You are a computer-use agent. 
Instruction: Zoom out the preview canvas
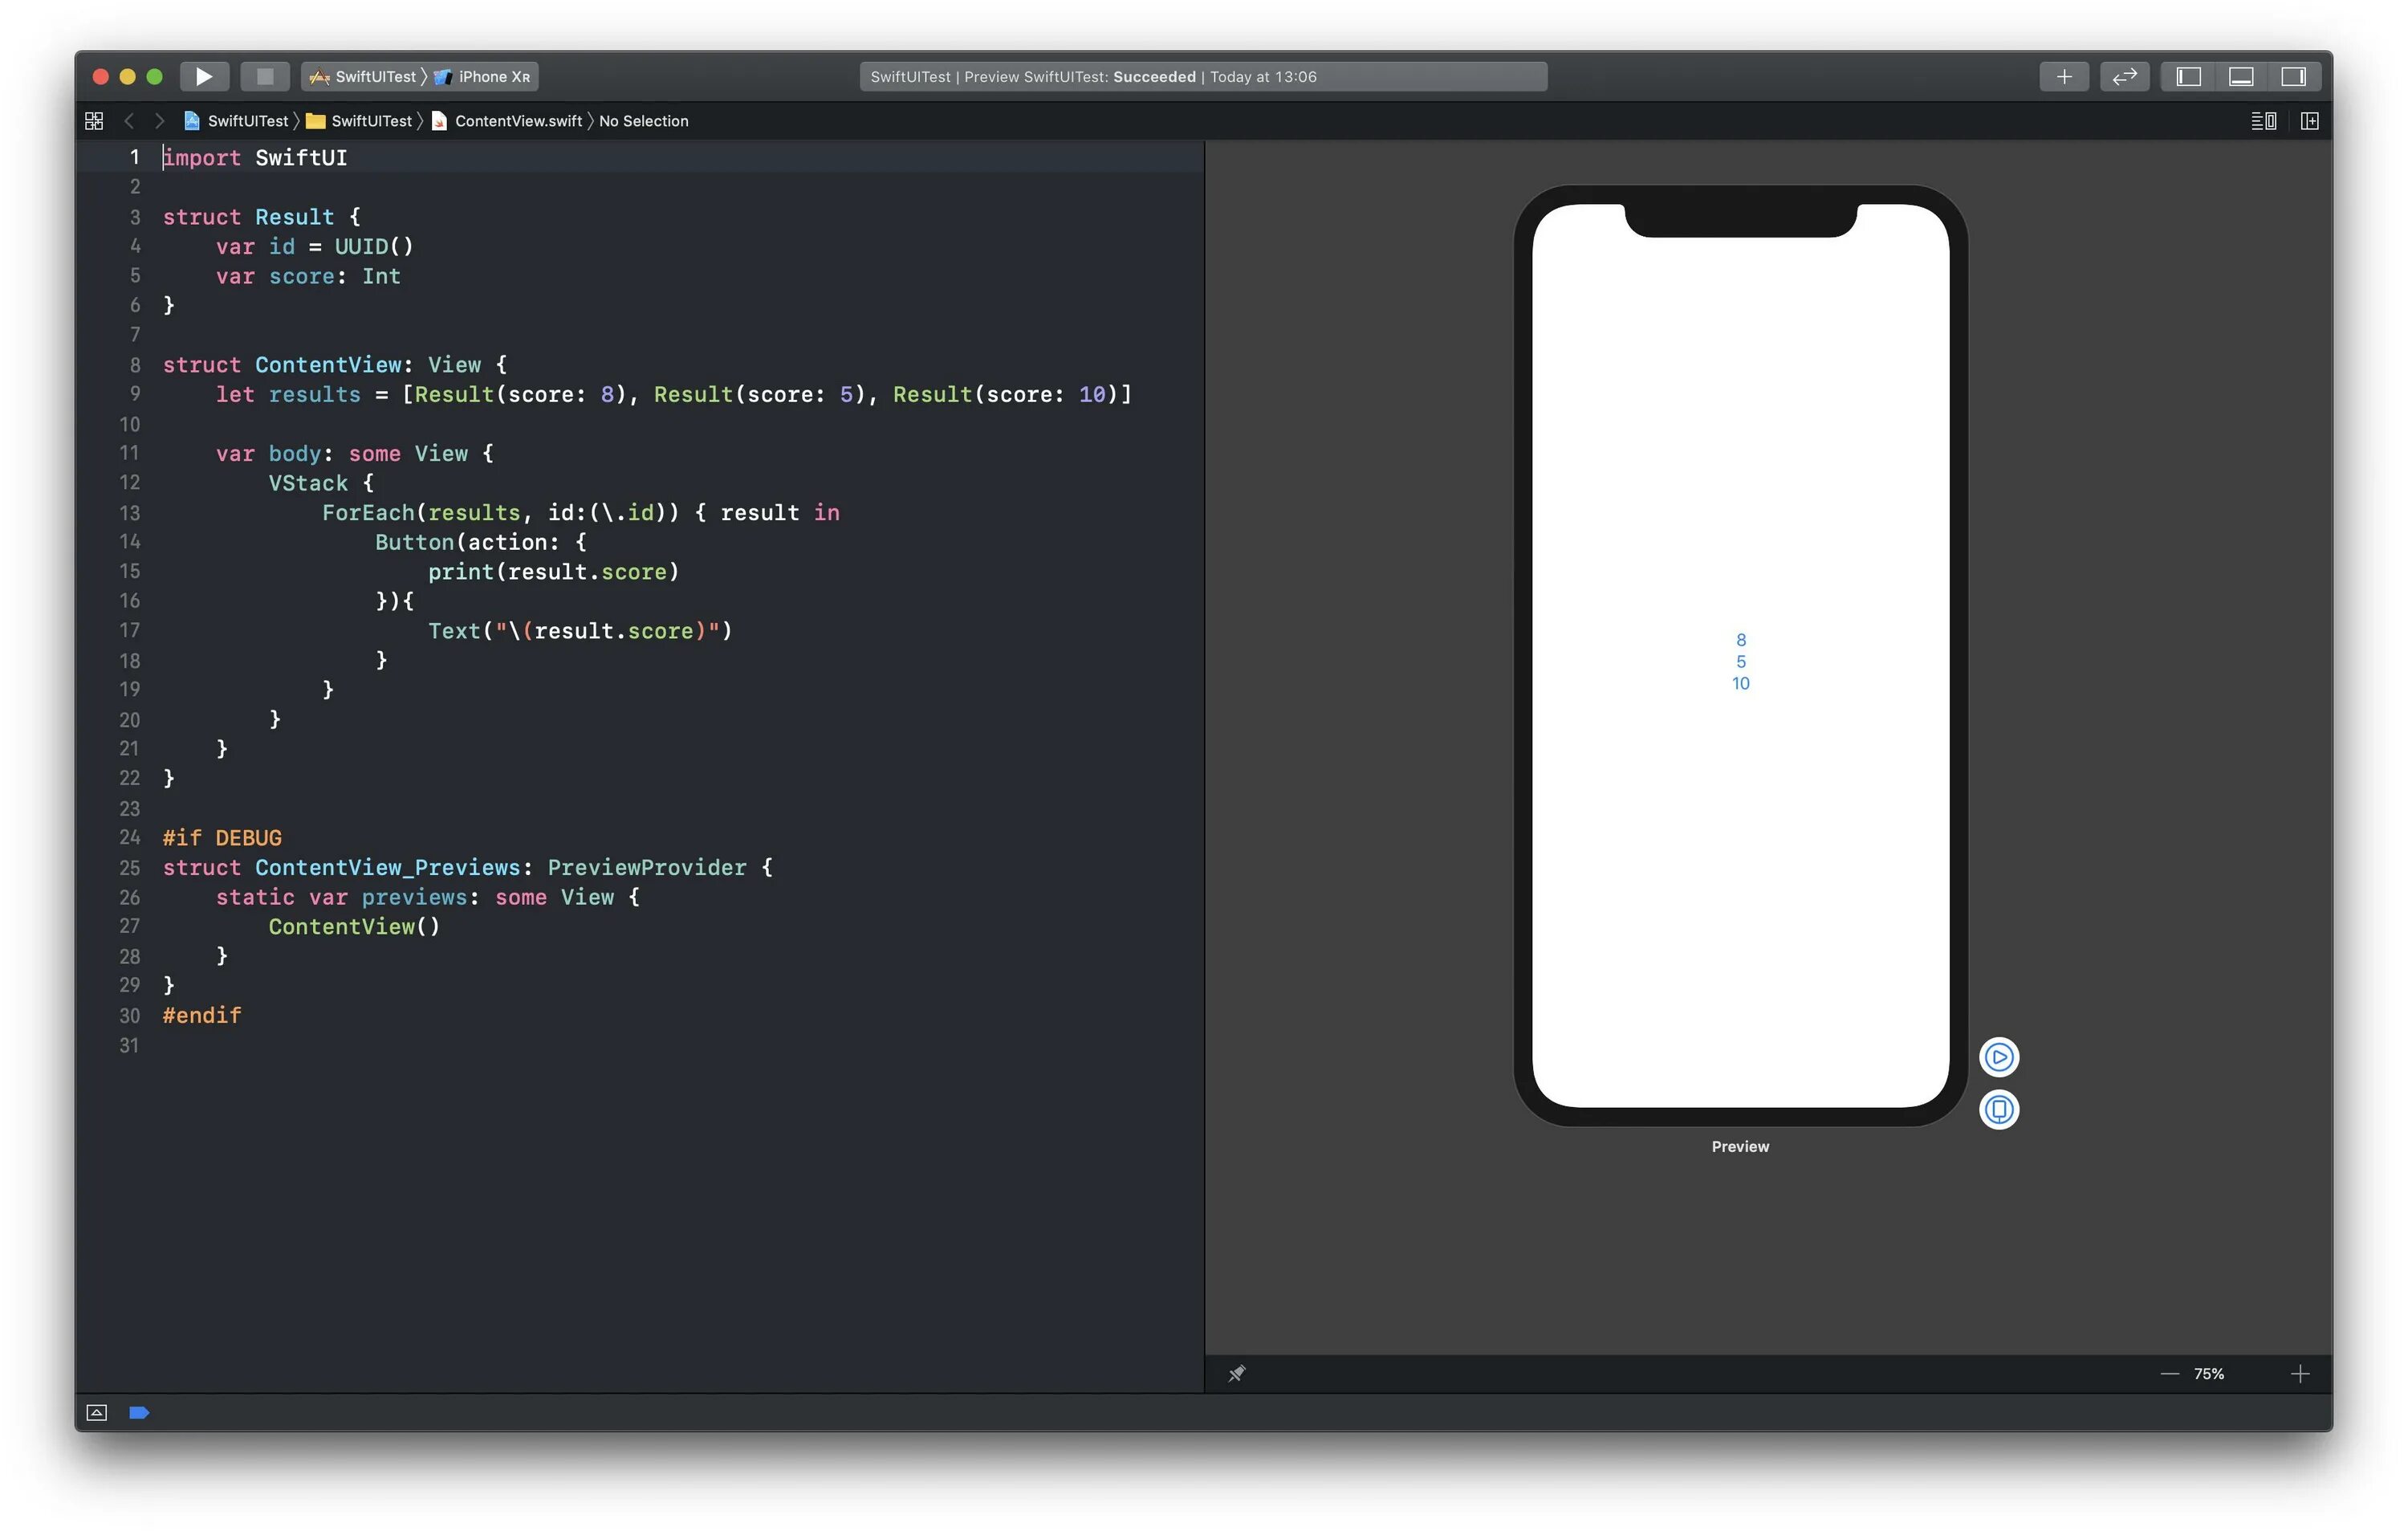coord(2169,1374)
